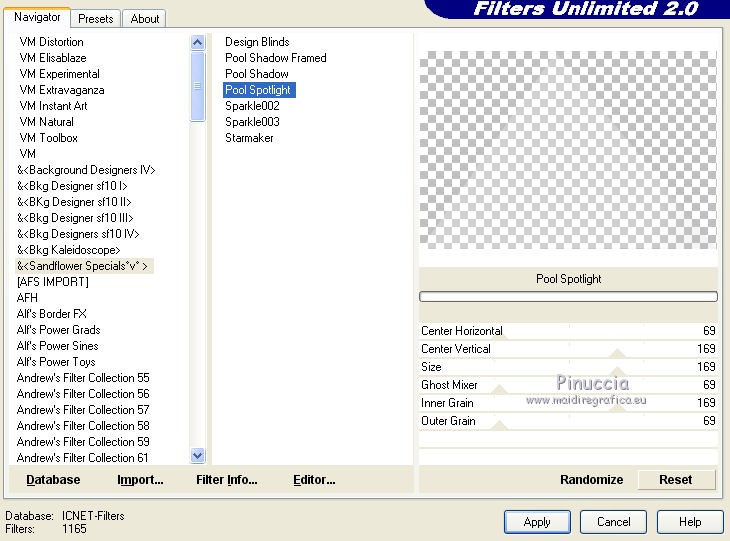The height and width of the screenshot is (541, 730).
Task: Choose the Pool Shadow filter
Action: coord(257,74)
